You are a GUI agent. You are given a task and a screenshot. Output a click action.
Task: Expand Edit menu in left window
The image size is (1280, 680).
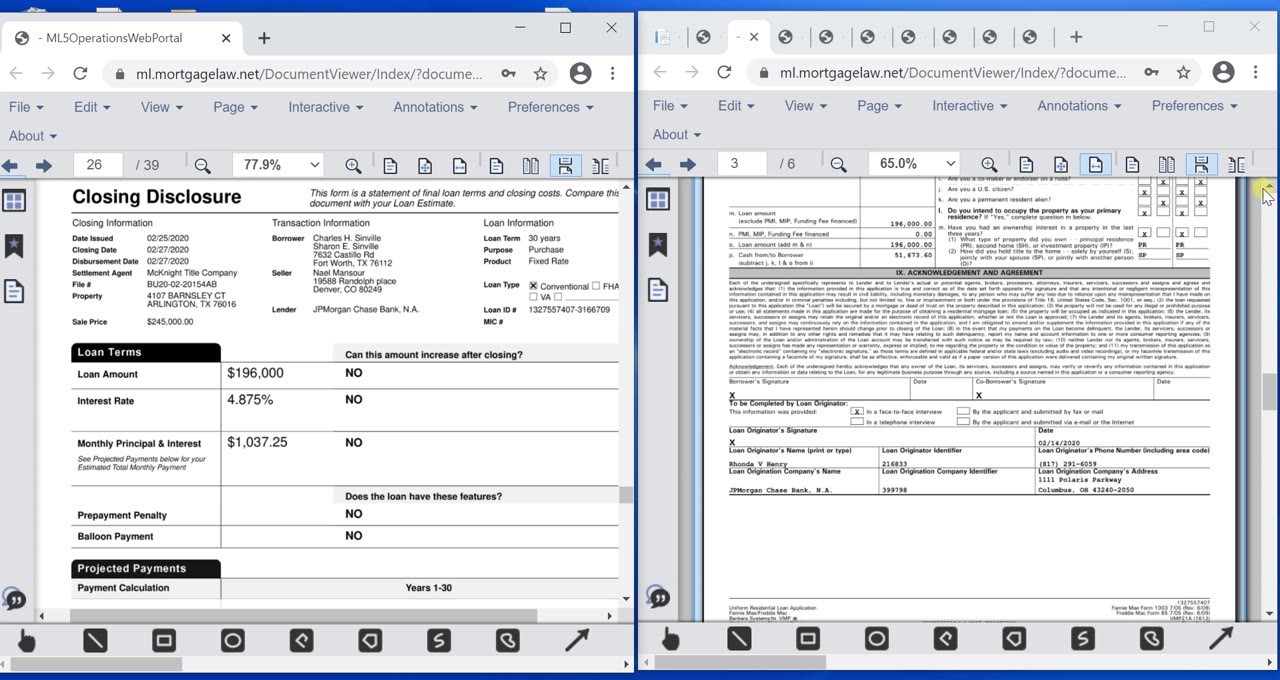[x=93, y=107]
